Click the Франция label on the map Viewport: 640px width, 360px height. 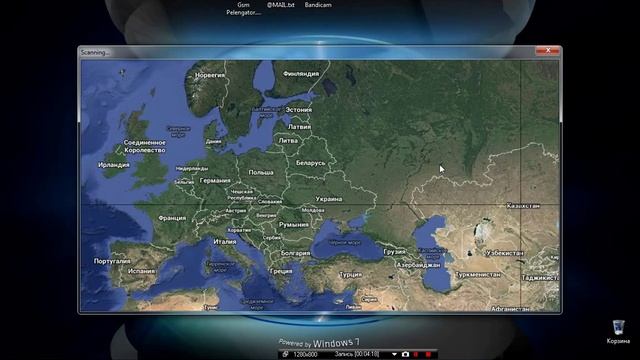(172, 218)
